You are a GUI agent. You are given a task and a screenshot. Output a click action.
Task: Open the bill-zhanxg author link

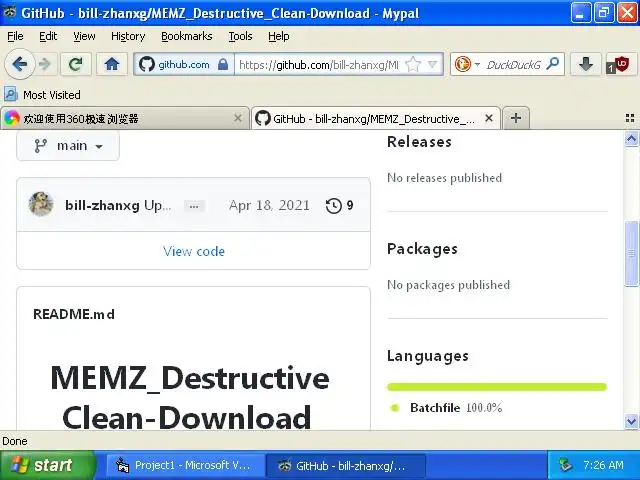(102, 205)
